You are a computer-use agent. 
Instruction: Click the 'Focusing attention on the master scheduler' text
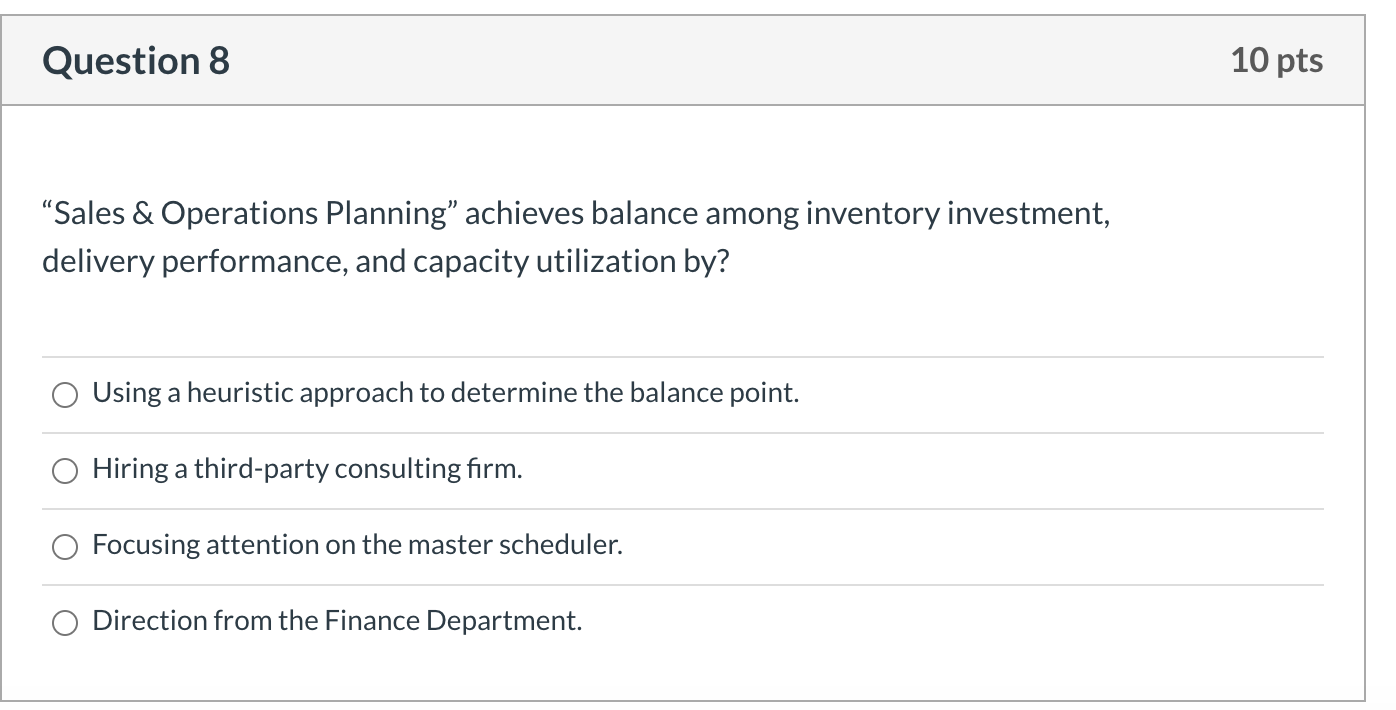[x=358, y=544]
